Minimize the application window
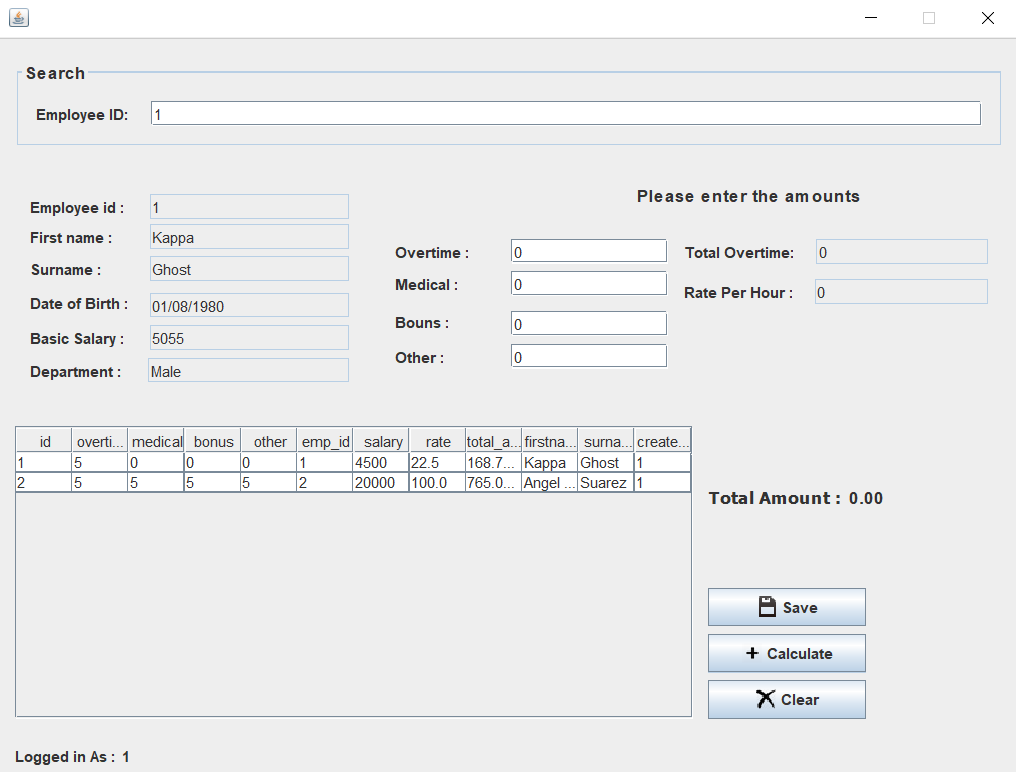1016x772 pixels. pyautogui.click(x=871, y=18)
